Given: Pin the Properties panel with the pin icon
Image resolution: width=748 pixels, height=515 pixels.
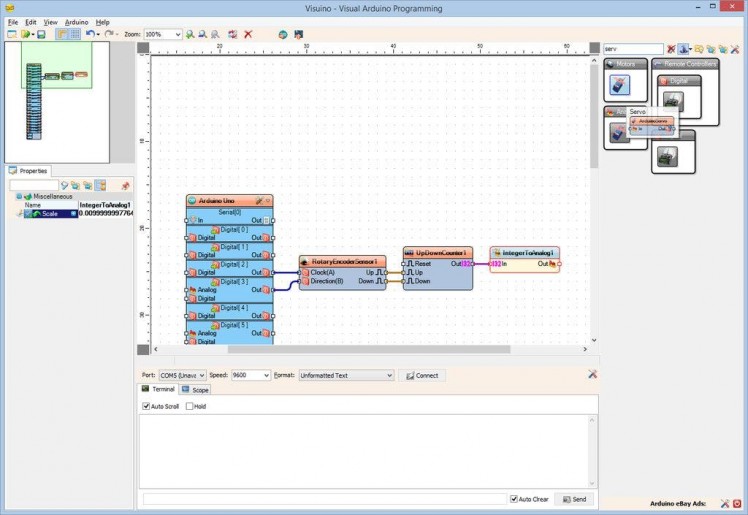Looking at the screenshot, I should pyautogui.click(x=125, y=185).
